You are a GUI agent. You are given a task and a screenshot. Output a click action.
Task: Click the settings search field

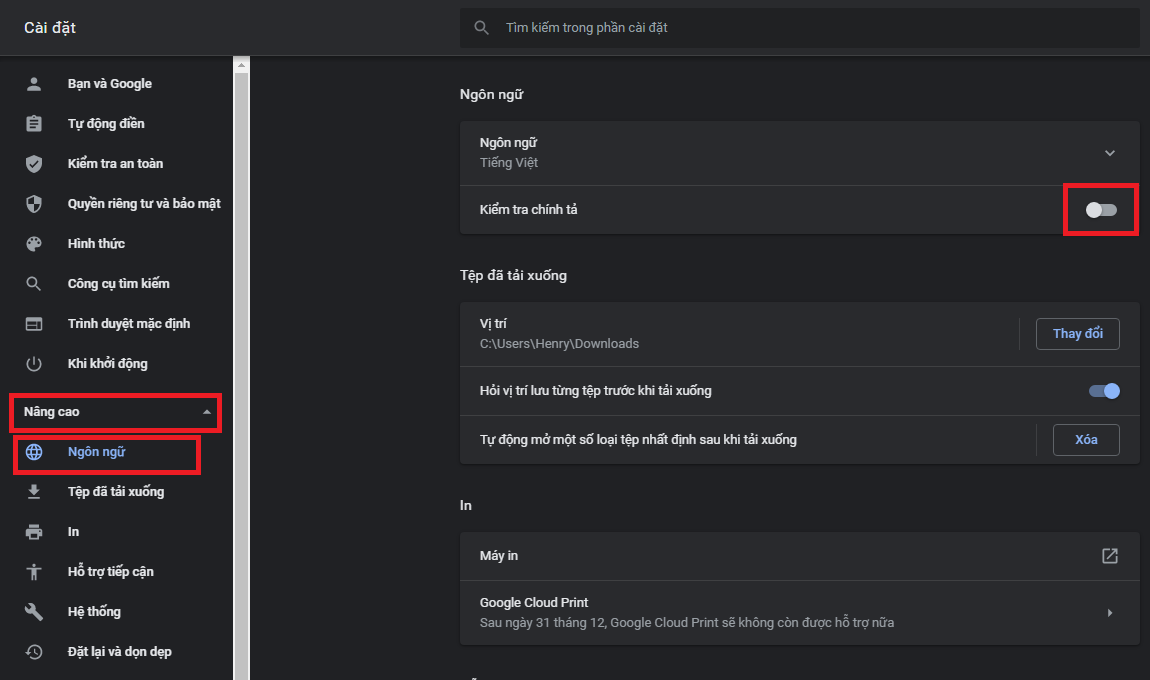point(799,28)
